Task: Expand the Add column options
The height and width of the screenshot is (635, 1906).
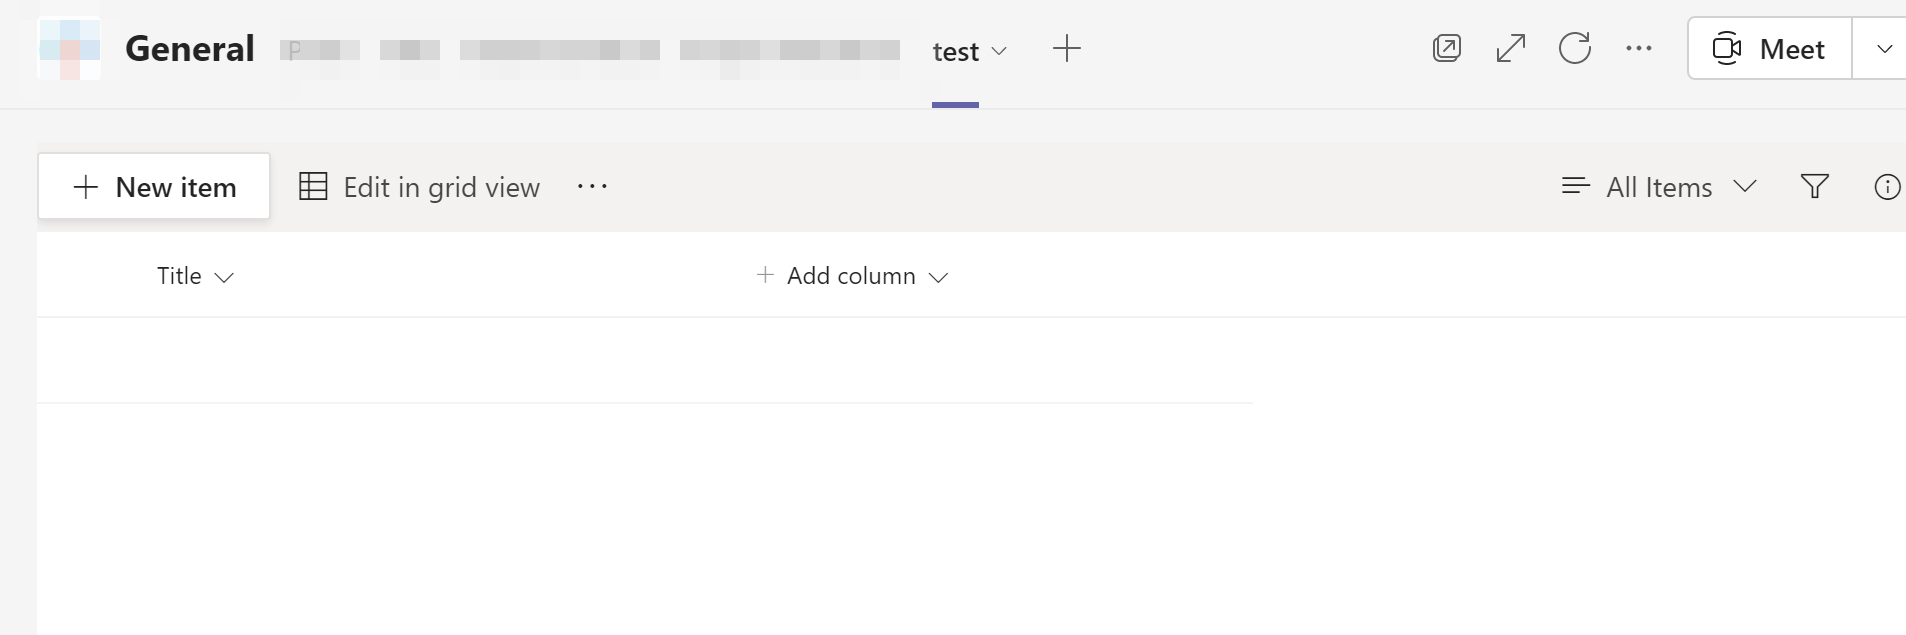Action: click(938, 277)
